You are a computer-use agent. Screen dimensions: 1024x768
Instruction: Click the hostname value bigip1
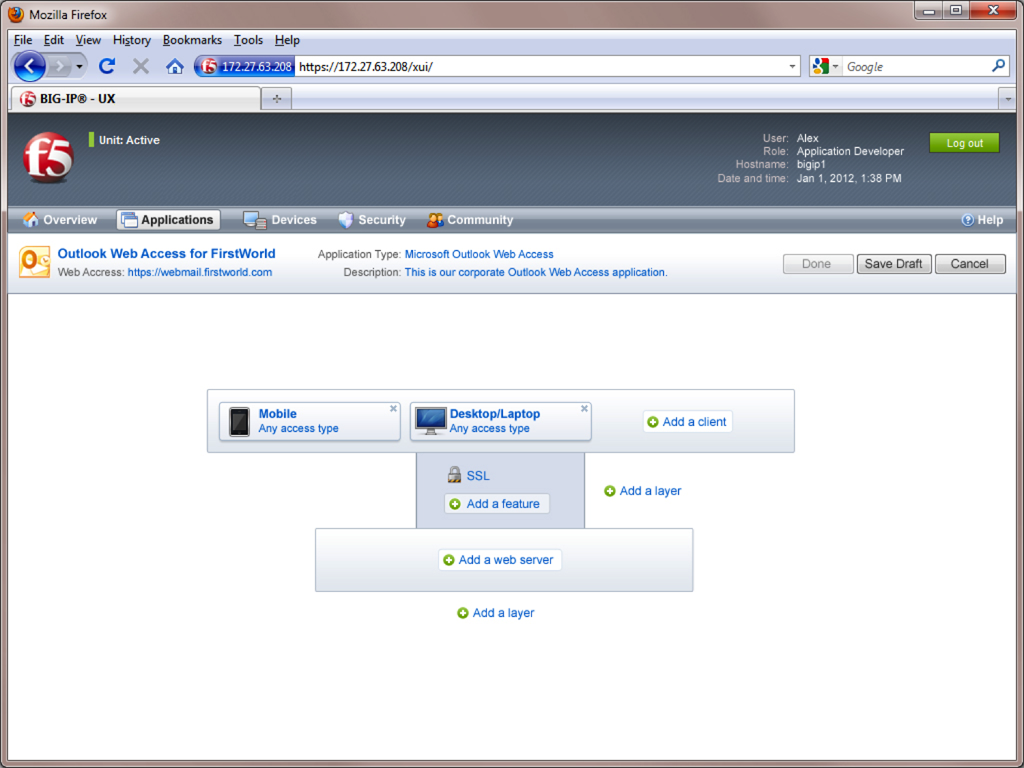(811, 165)
